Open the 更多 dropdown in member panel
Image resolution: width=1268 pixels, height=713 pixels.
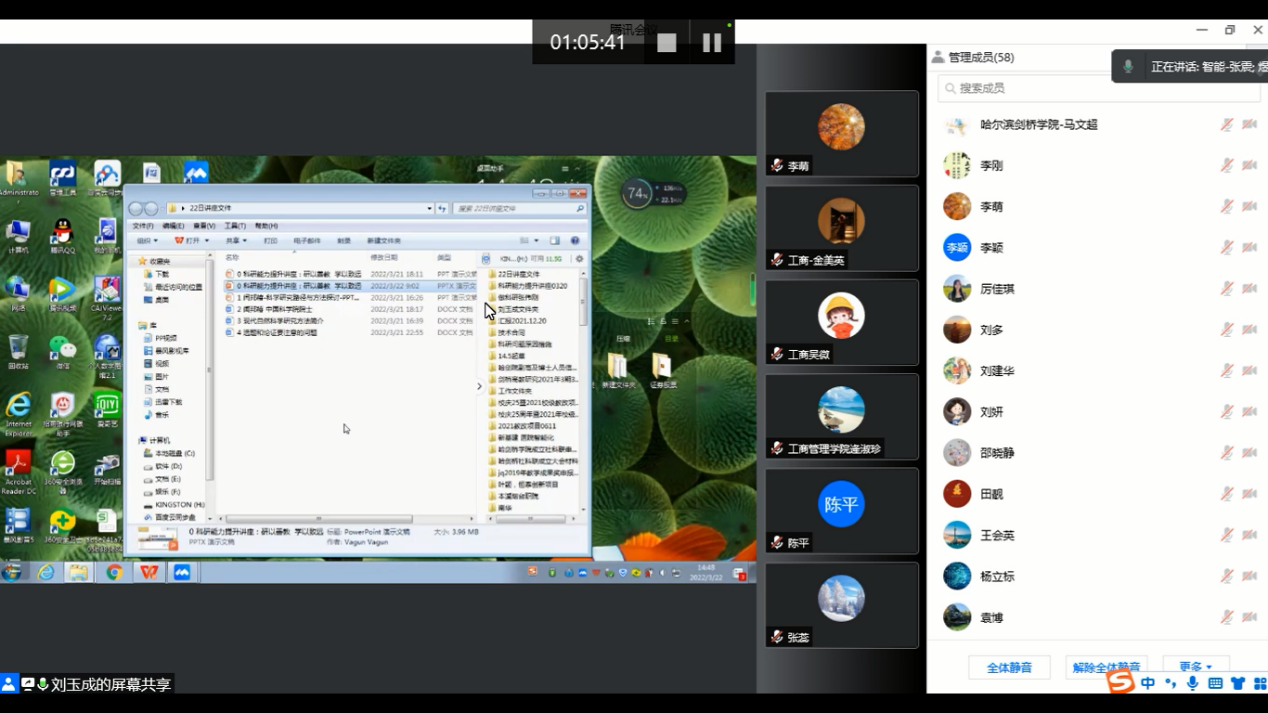coord(1196,667)
